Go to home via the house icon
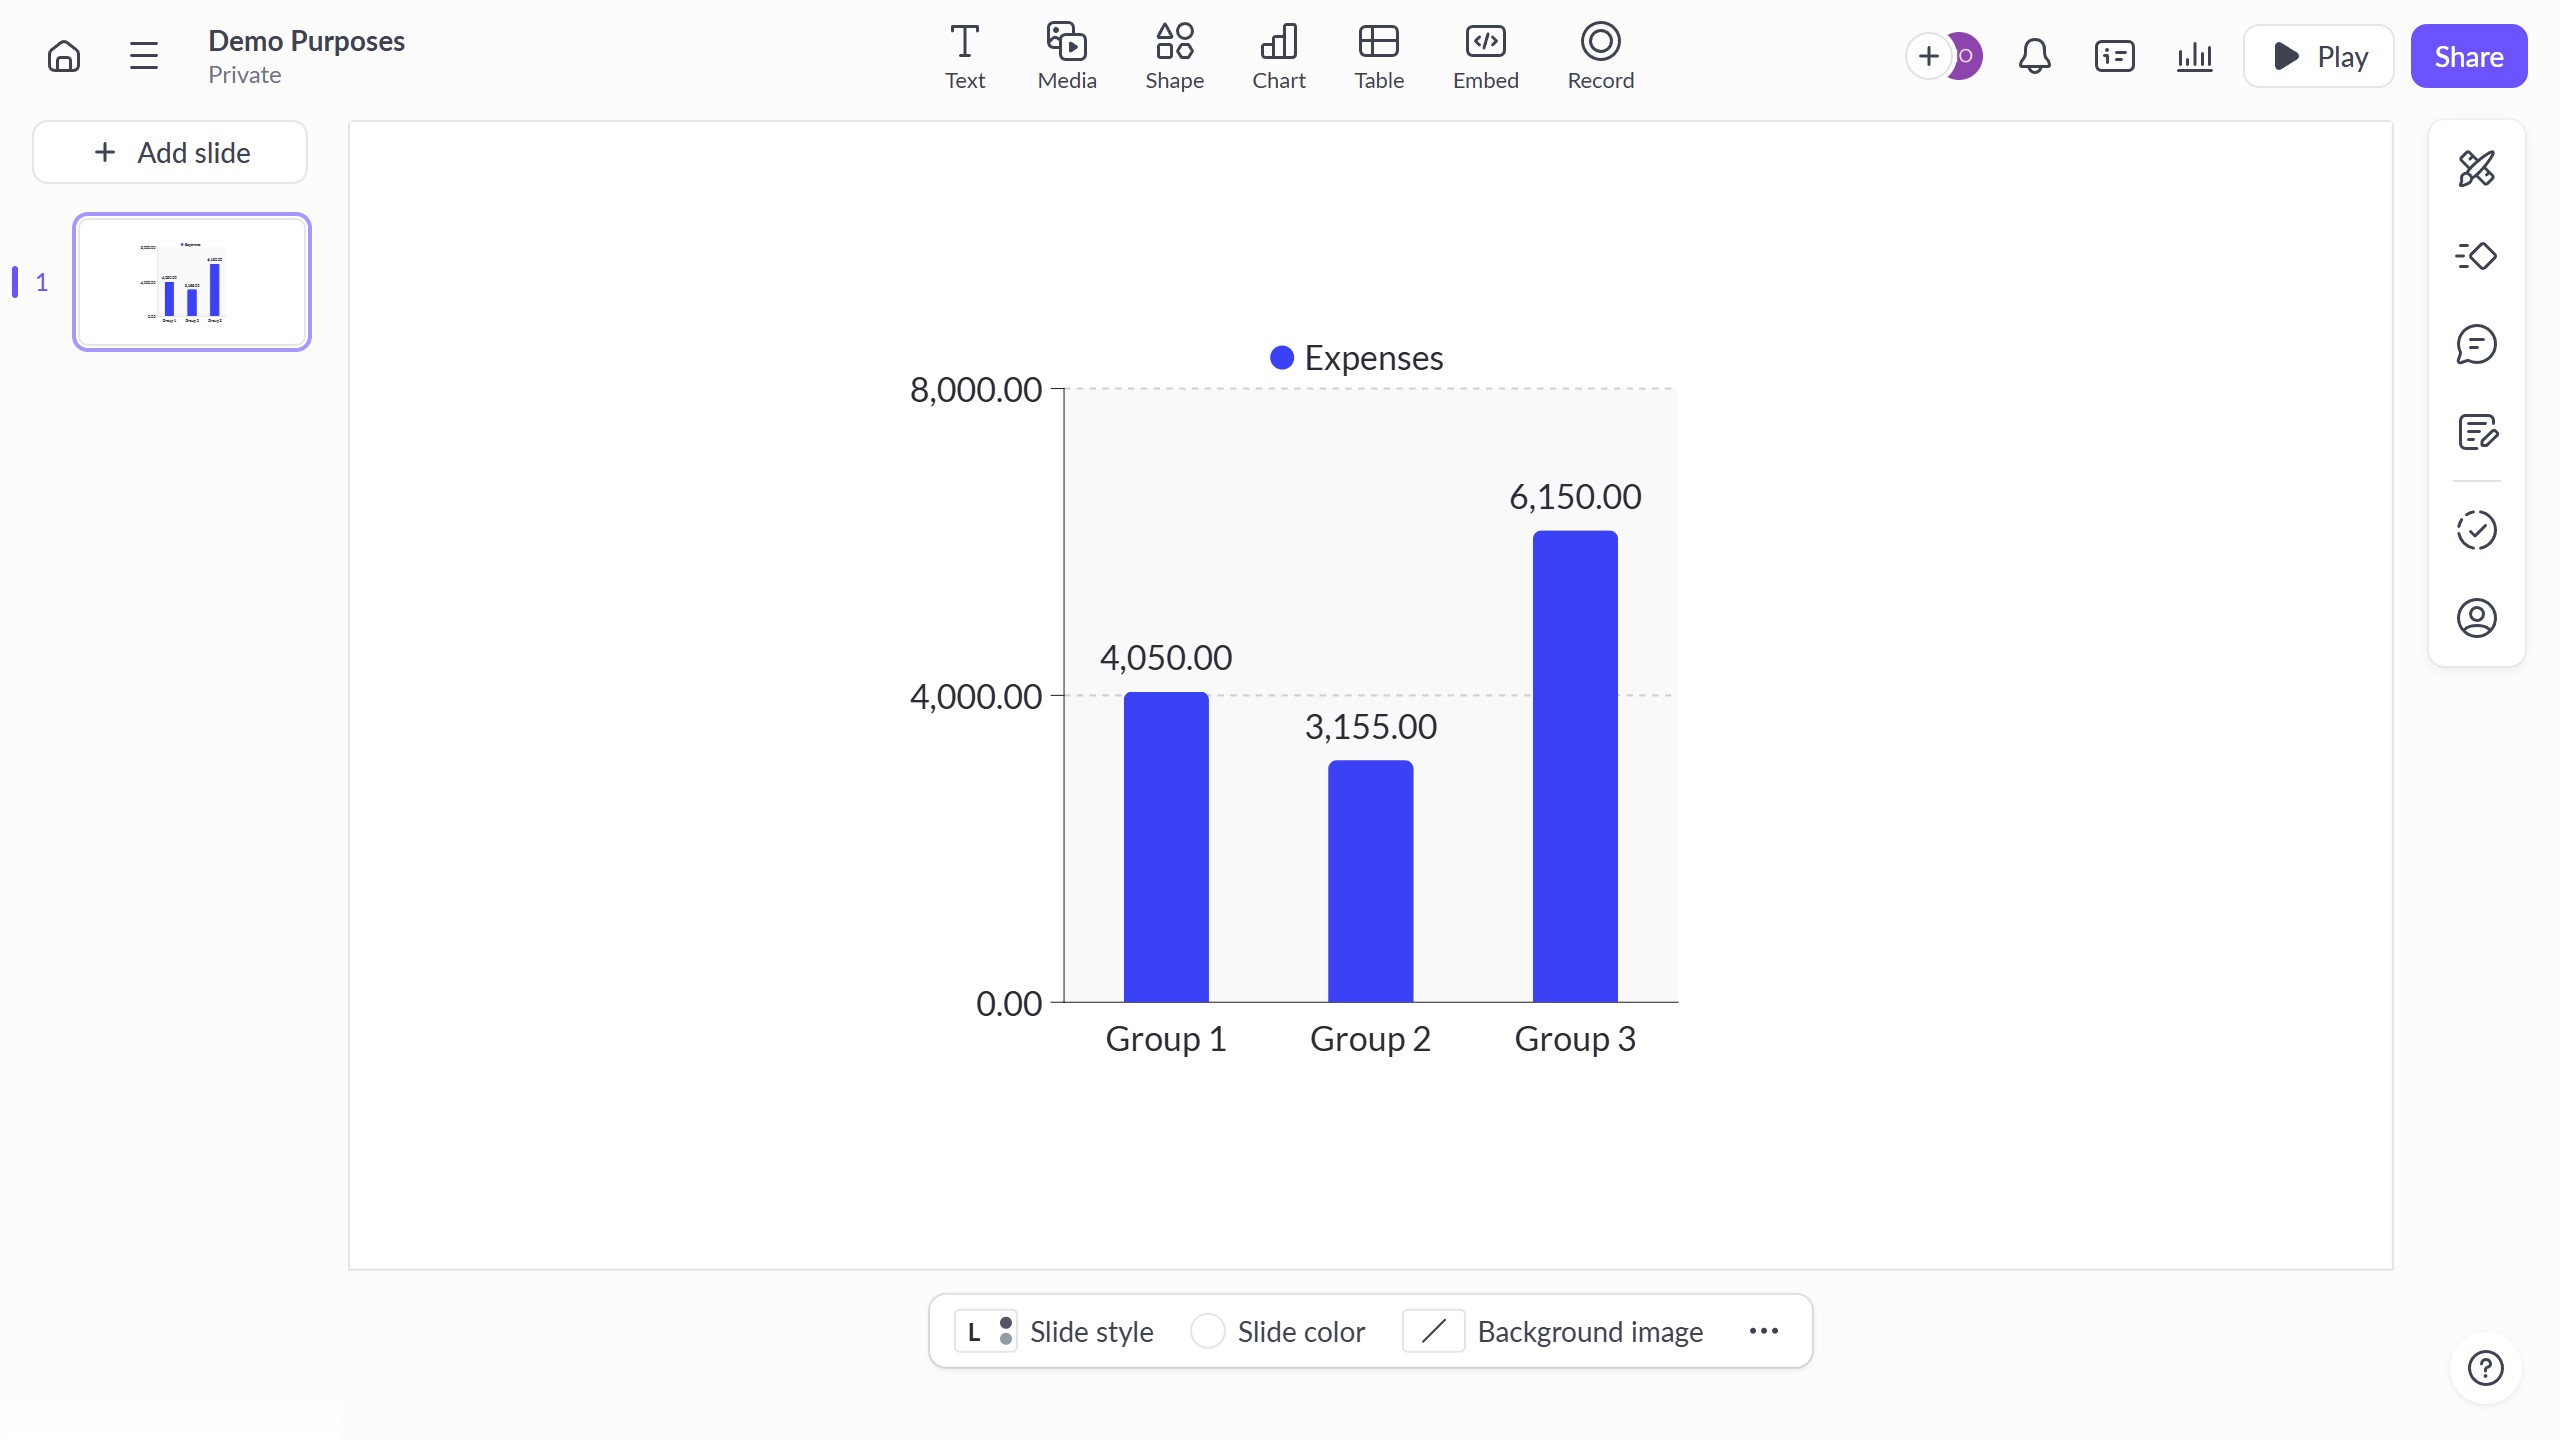Screen dimensions: 2560x1440 click(x=64, y=55)
